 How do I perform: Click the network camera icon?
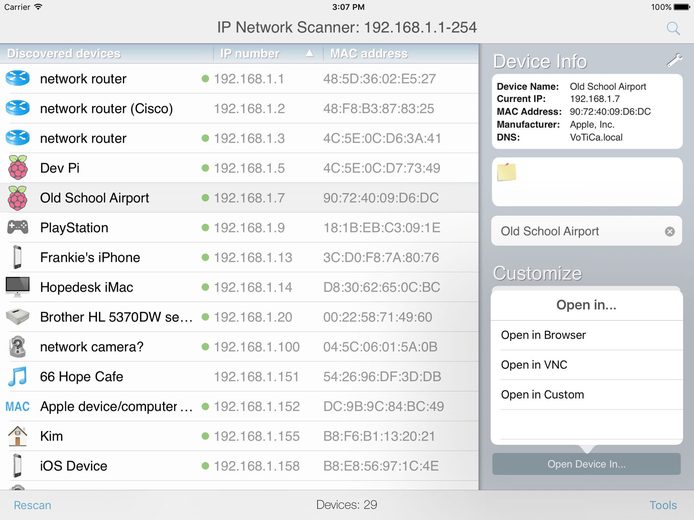18,347
